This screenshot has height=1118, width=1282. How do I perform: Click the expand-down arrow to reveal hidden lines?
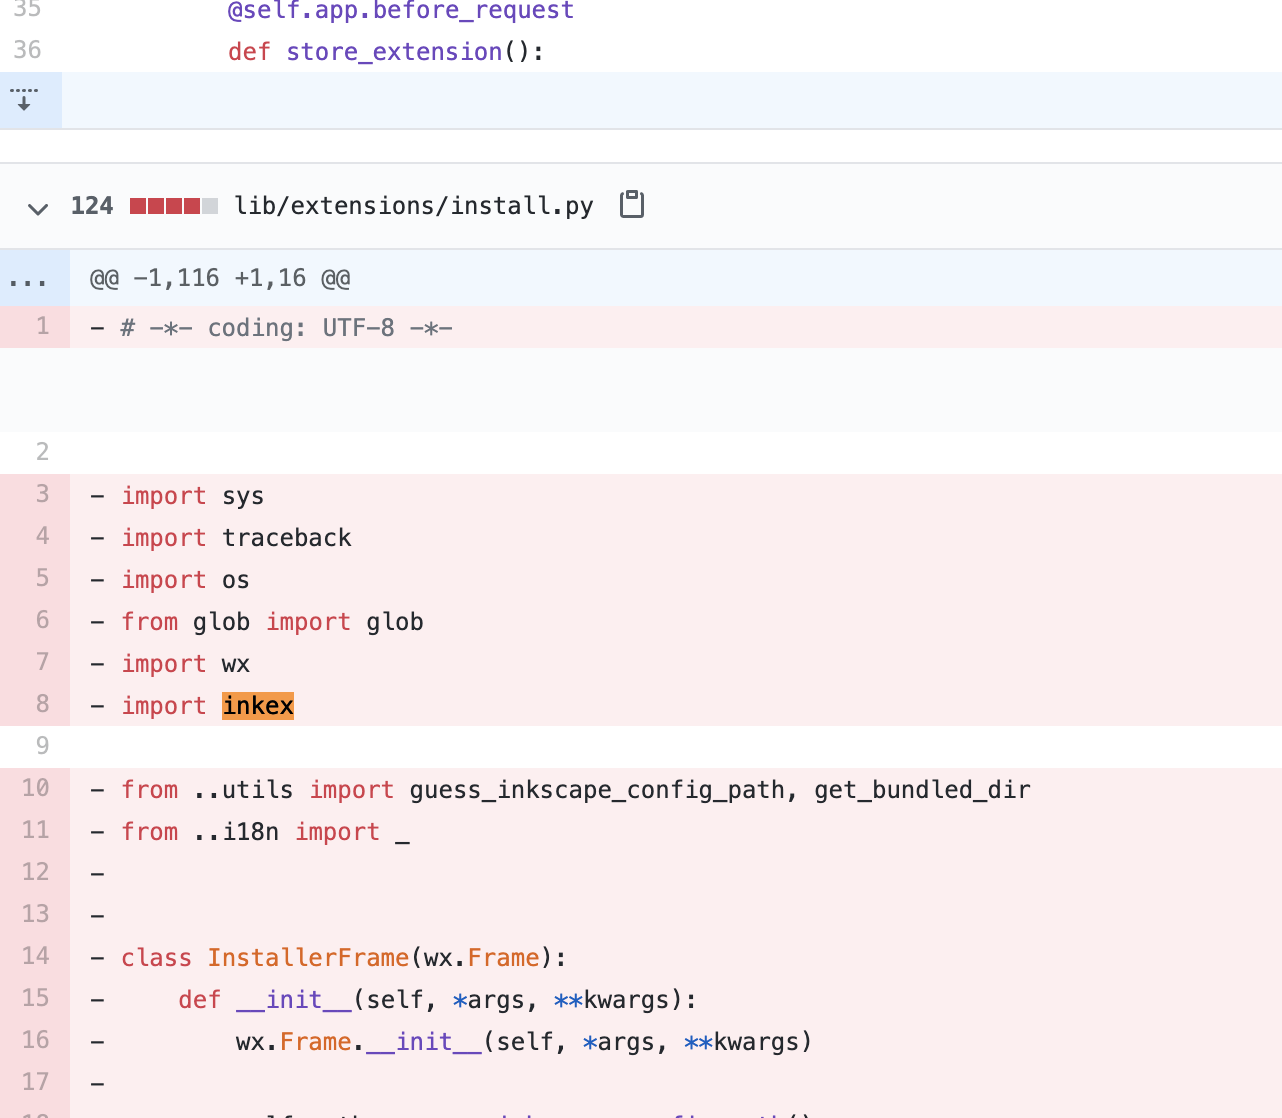[24, 99]
